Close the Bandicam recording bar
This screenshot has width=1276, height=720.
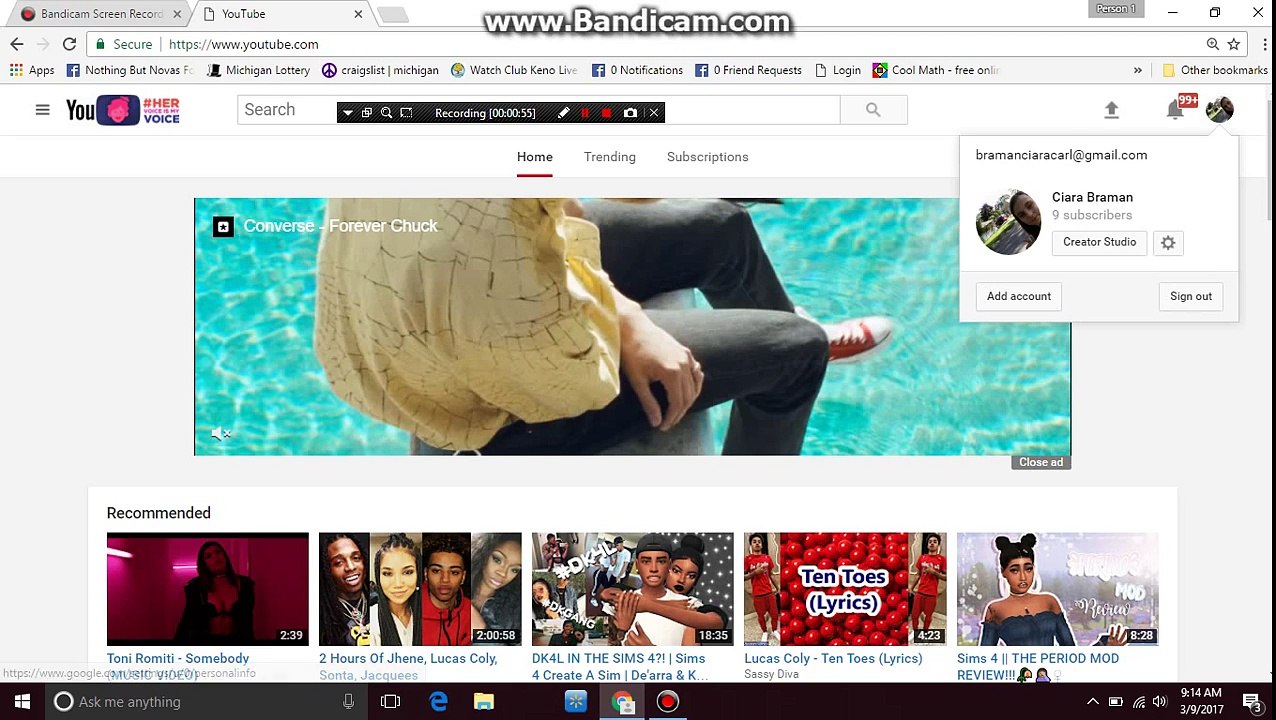point(654,113)
